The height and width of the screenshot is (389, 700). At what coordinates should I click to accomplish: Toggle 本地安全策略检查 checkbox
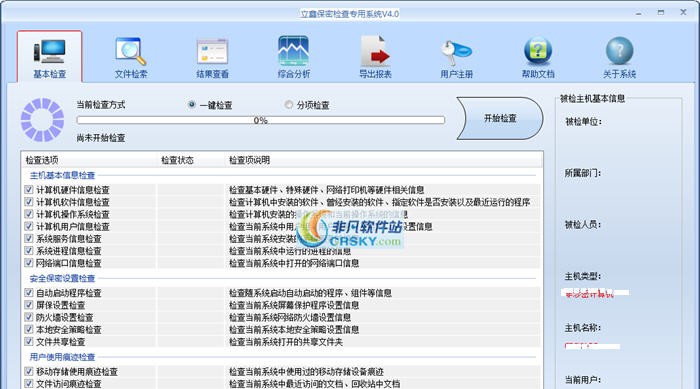(x=29, y=330)
